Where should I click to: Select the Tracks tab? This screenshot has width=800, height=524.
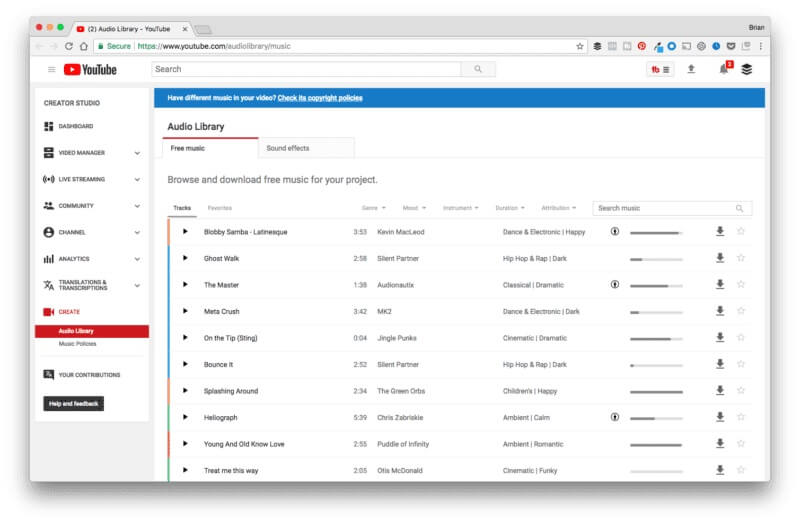182,208
